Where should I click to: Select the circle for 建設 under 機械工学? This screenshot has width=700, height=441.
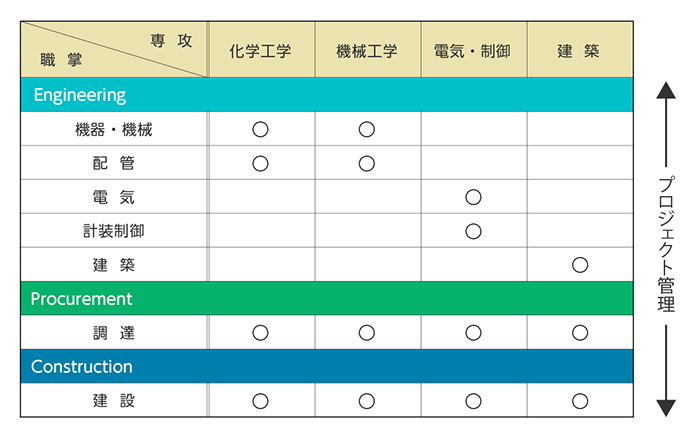click(x=367, y=401)
